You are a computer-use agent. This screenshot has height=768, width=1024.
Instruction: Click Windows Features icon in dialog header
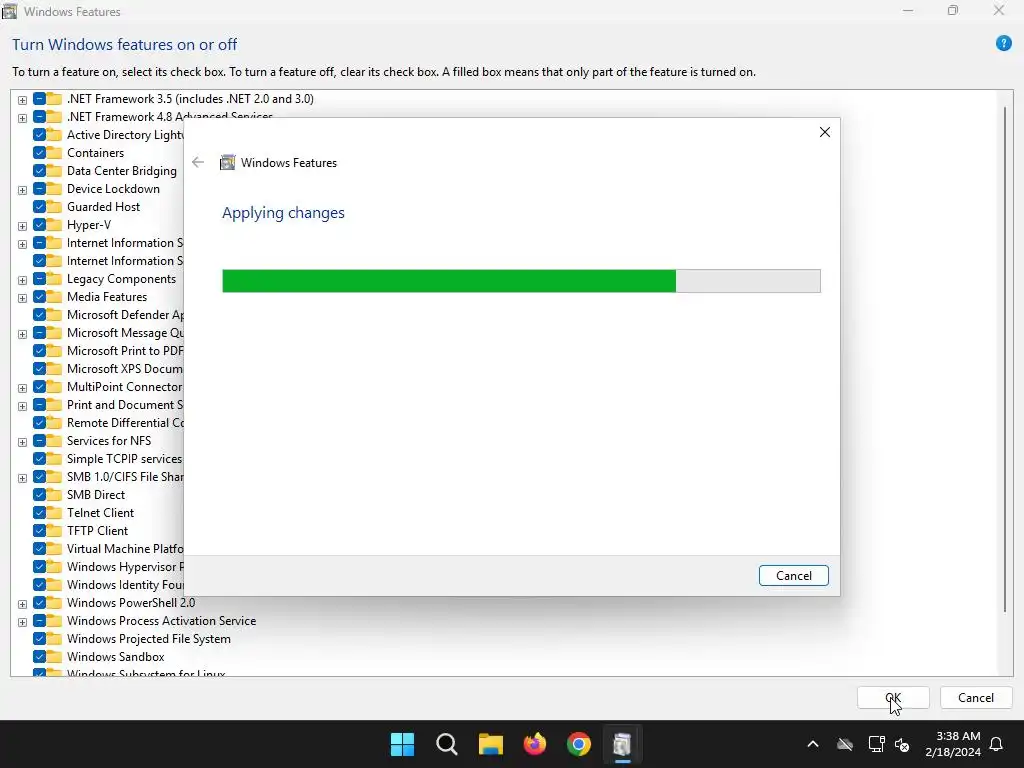tap(227, 163)
